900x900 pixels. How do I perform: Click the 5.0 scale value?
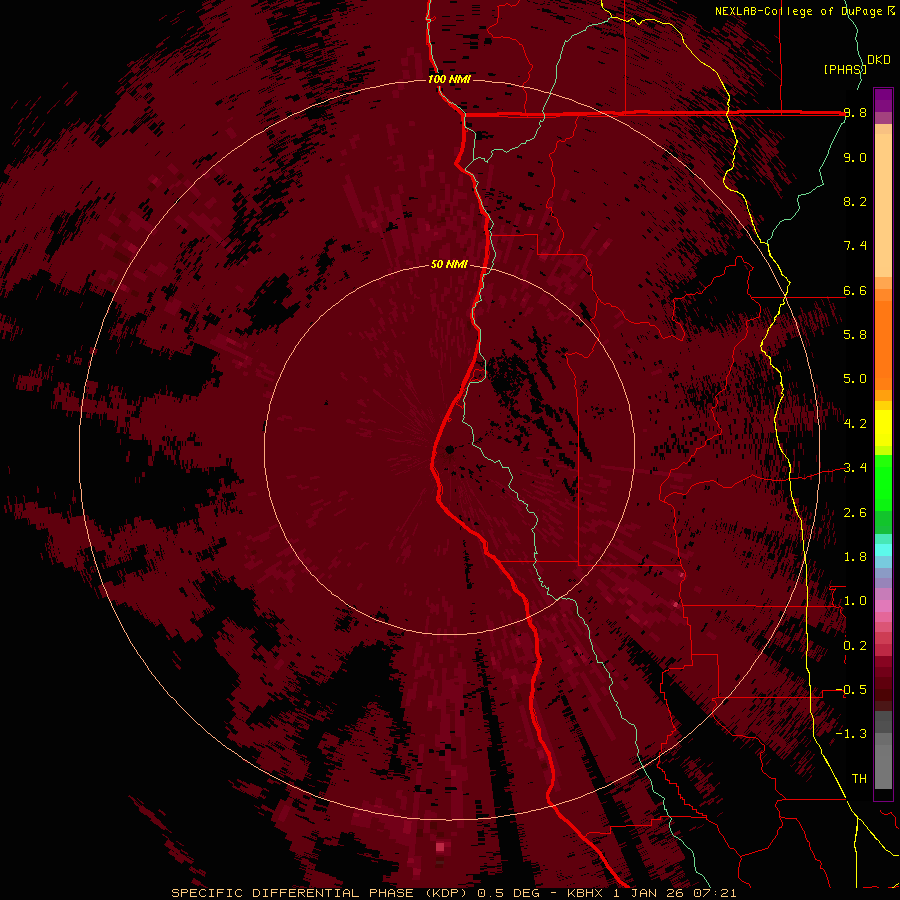pos(855,379)
